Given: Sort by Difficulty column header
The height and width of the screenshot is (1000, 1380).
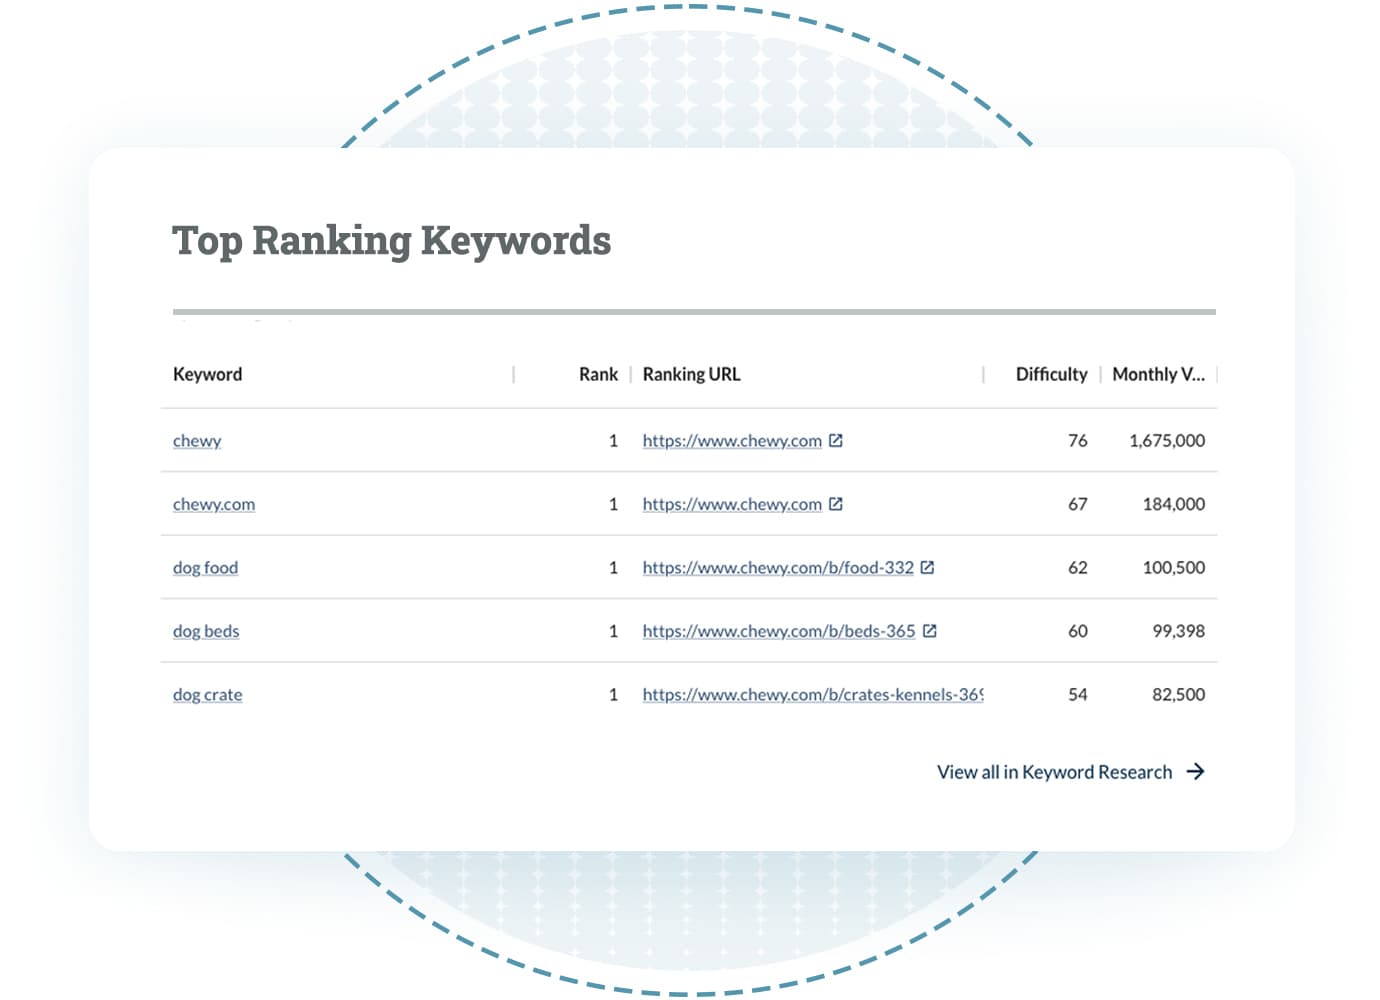Looking at the screenshot, I should [x=1051, y=374].
